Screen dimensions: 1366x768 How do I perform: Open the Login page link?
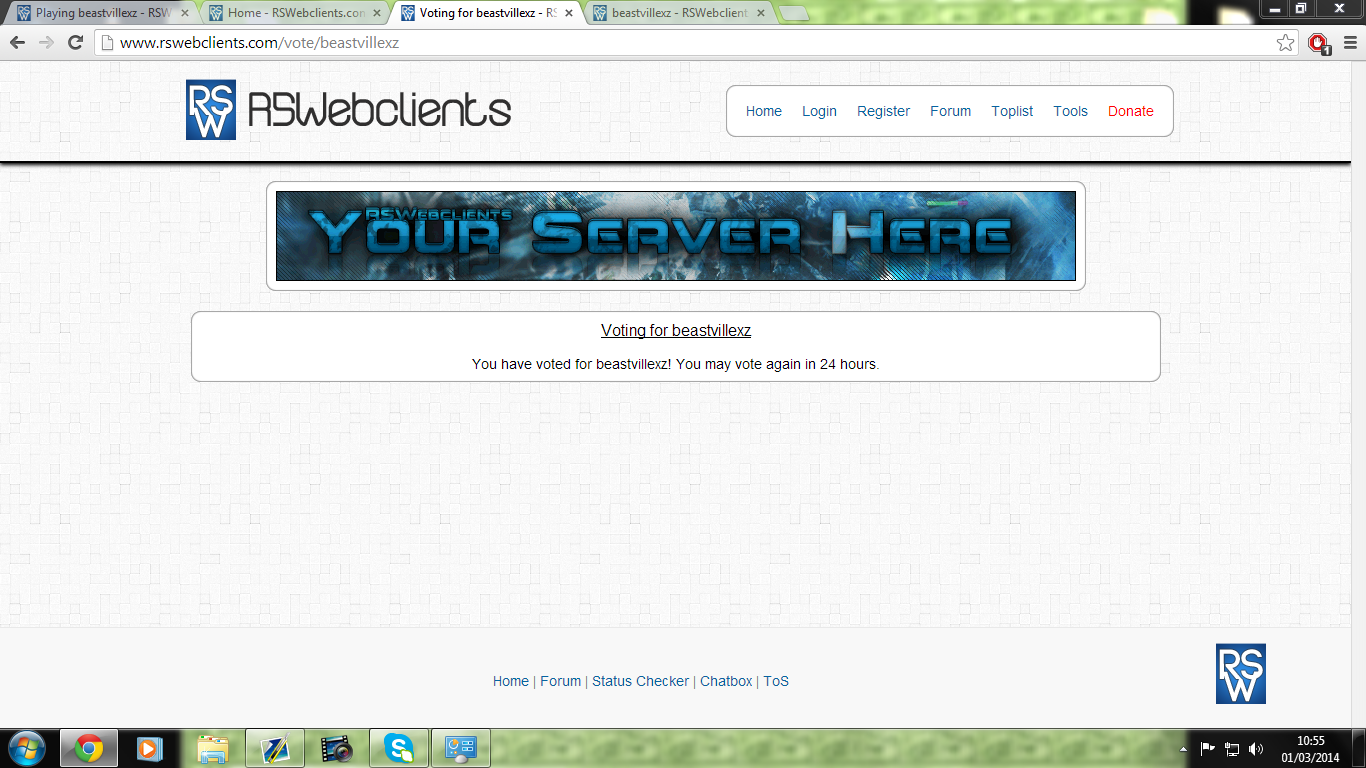pos(819,111)
